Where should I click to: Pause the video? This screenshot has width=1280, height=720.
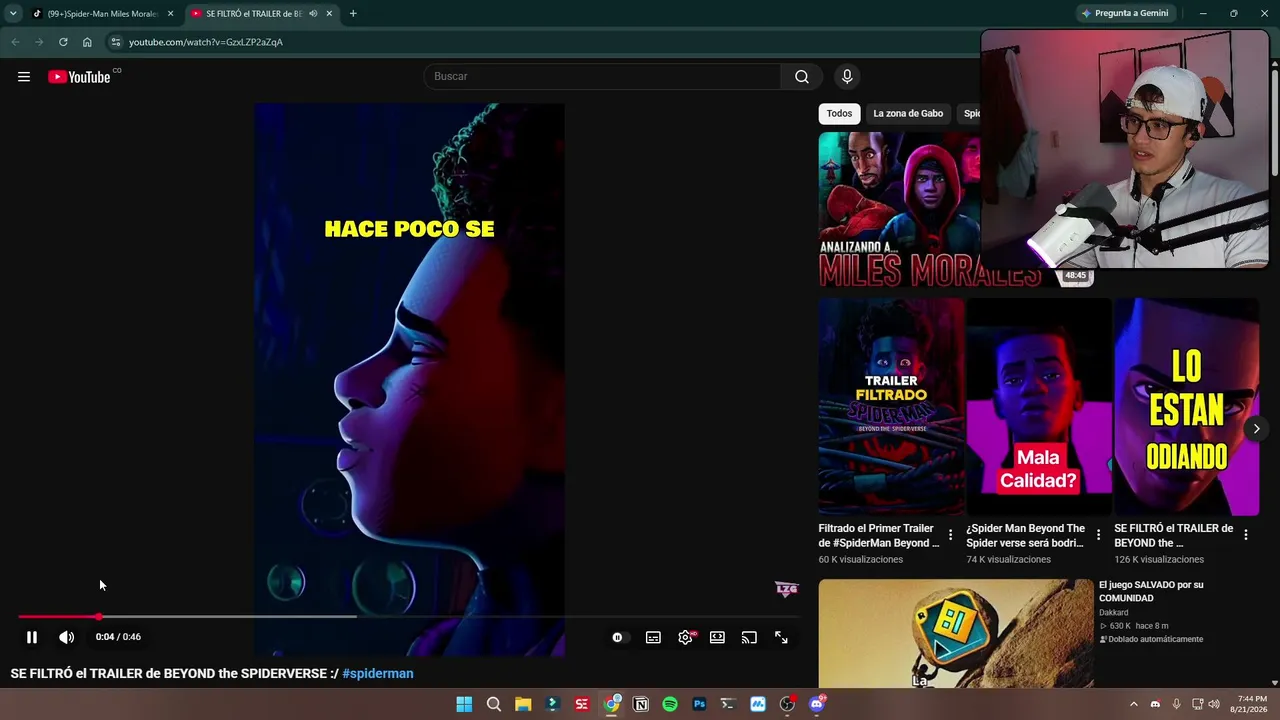(32, 637)
